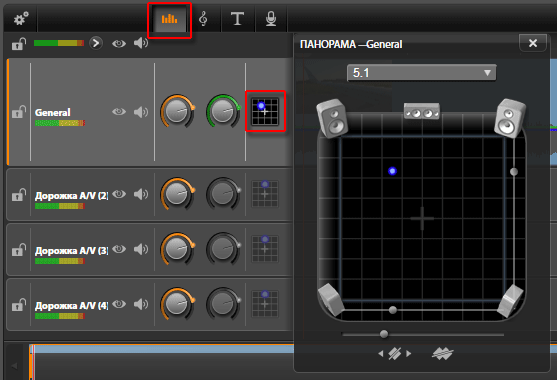Open timeline settings gears icon
The width and height of the screenshot is (557, 380).
click(x=21, y=19)
